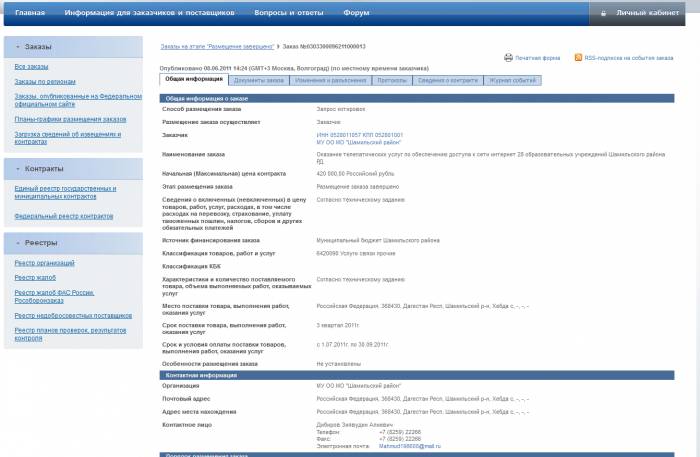Open the Все заказы link
This screenshot has height=457, width=700.
pos(32,66)
